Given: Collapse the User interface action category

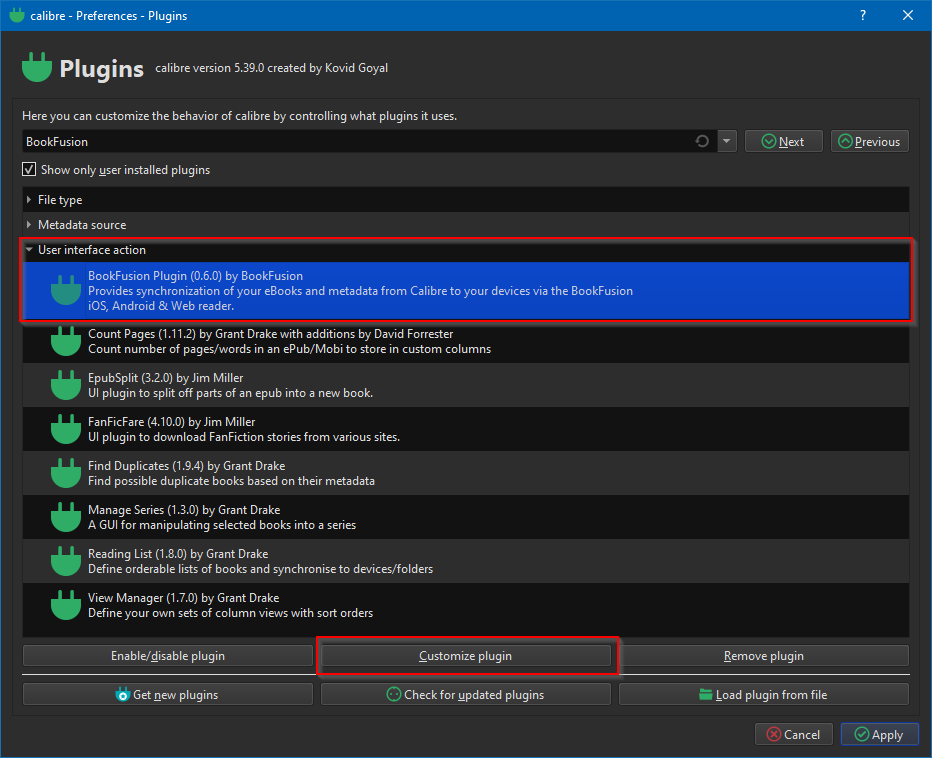Looking at the screenshot, I should click(29, 250).
